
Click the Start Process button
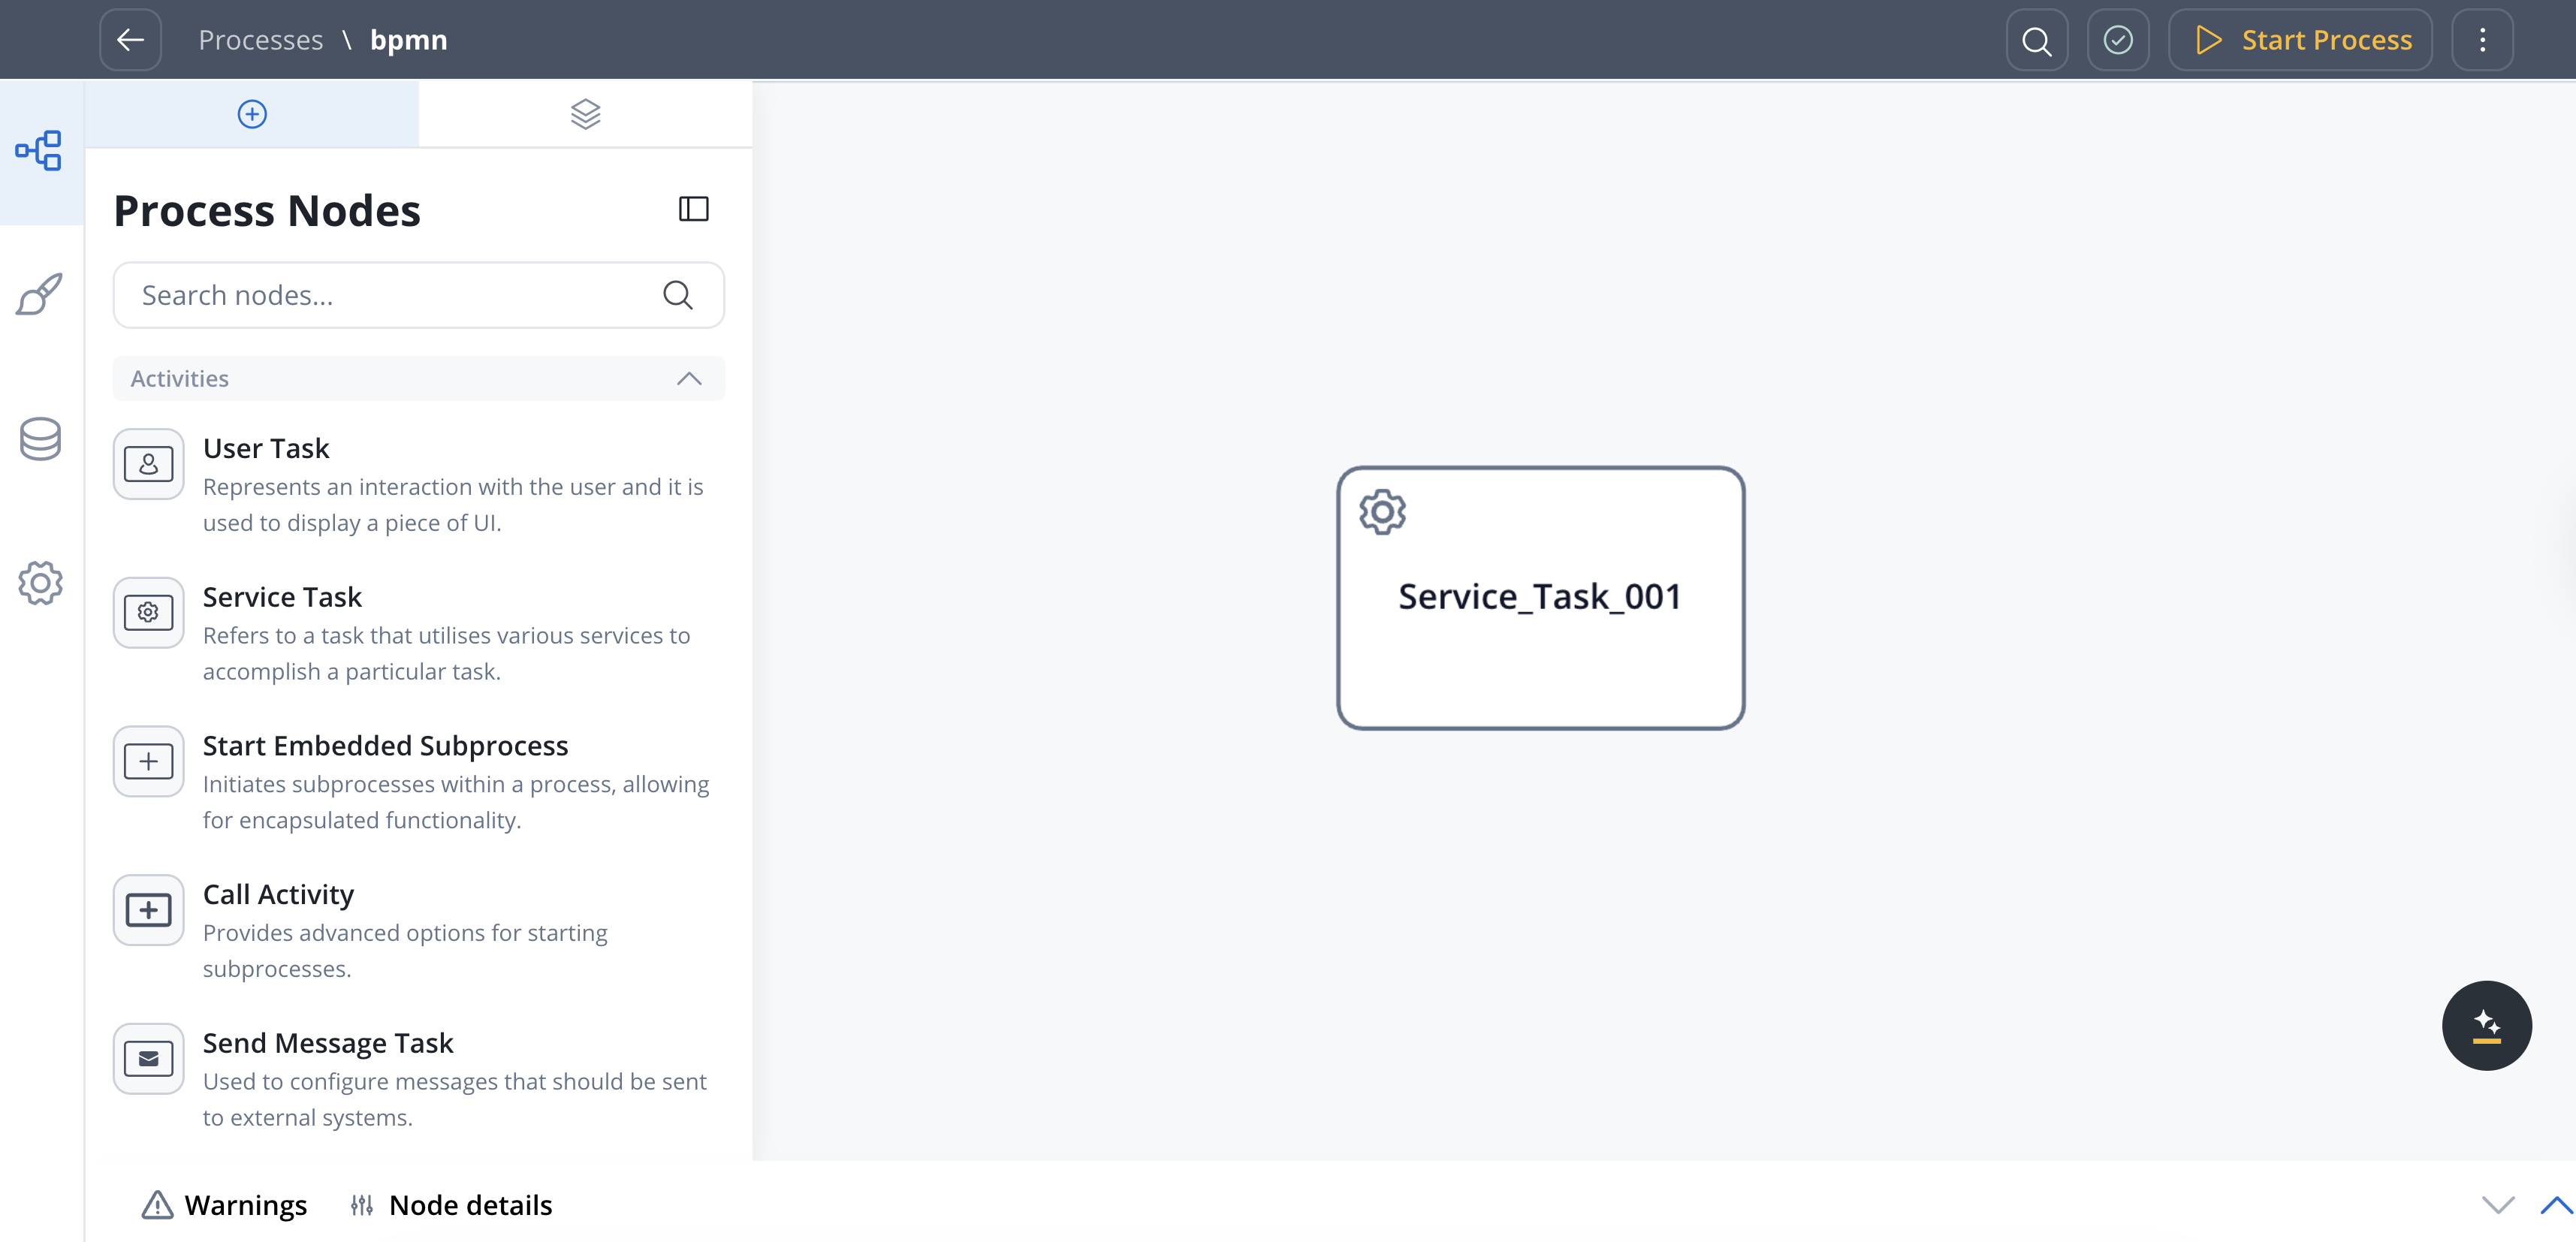2300,40
